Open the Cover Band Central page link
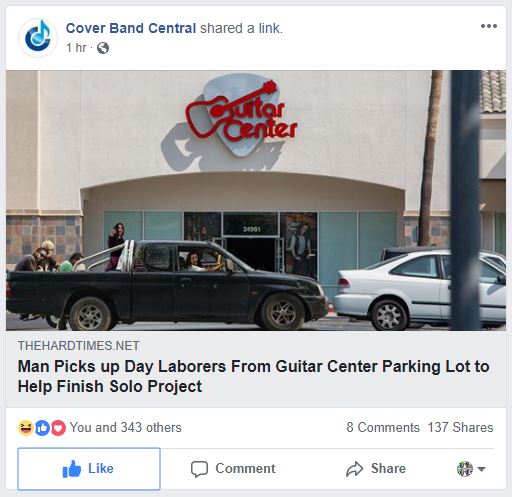The height and width of the screenshot is (497, 512). point(131,28)
